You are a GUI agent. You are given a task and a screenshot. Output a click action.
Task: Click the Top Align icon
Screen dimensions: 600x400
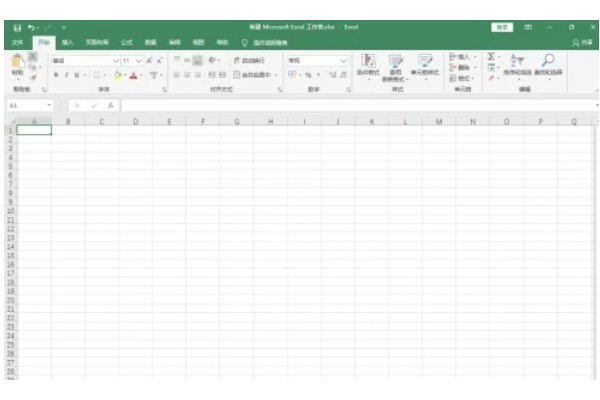click(176, 60)
